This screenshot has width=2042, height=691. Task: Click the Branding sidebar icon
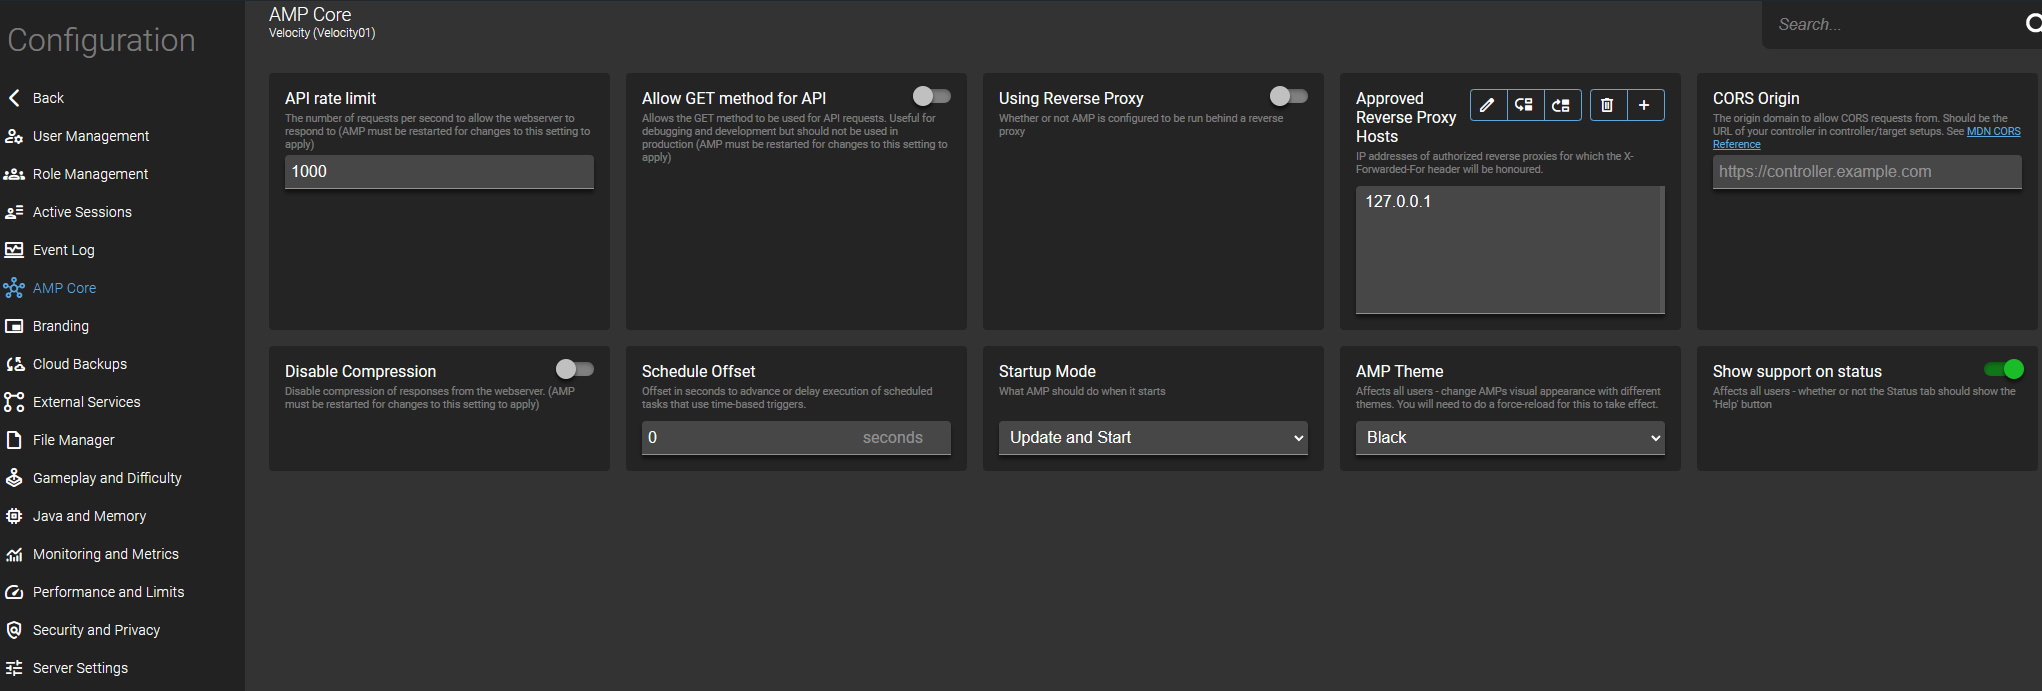pyautogui.click(x=14, y=326)
